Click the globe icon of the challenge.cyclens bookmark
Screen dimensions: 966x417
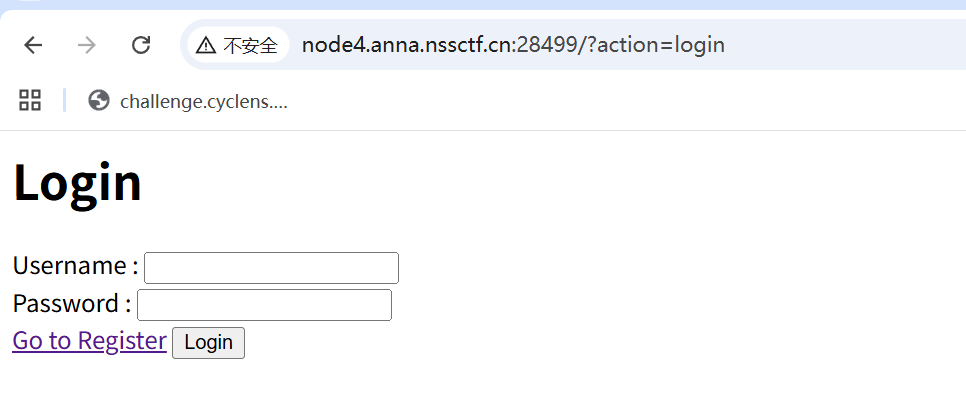point(98,100)
